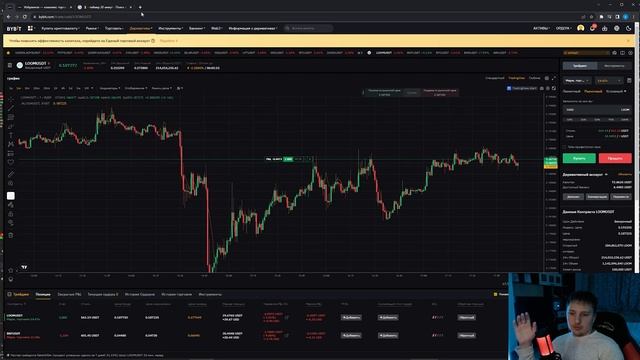
Task: Select the text annotation tool
Action: coord(11,135)
